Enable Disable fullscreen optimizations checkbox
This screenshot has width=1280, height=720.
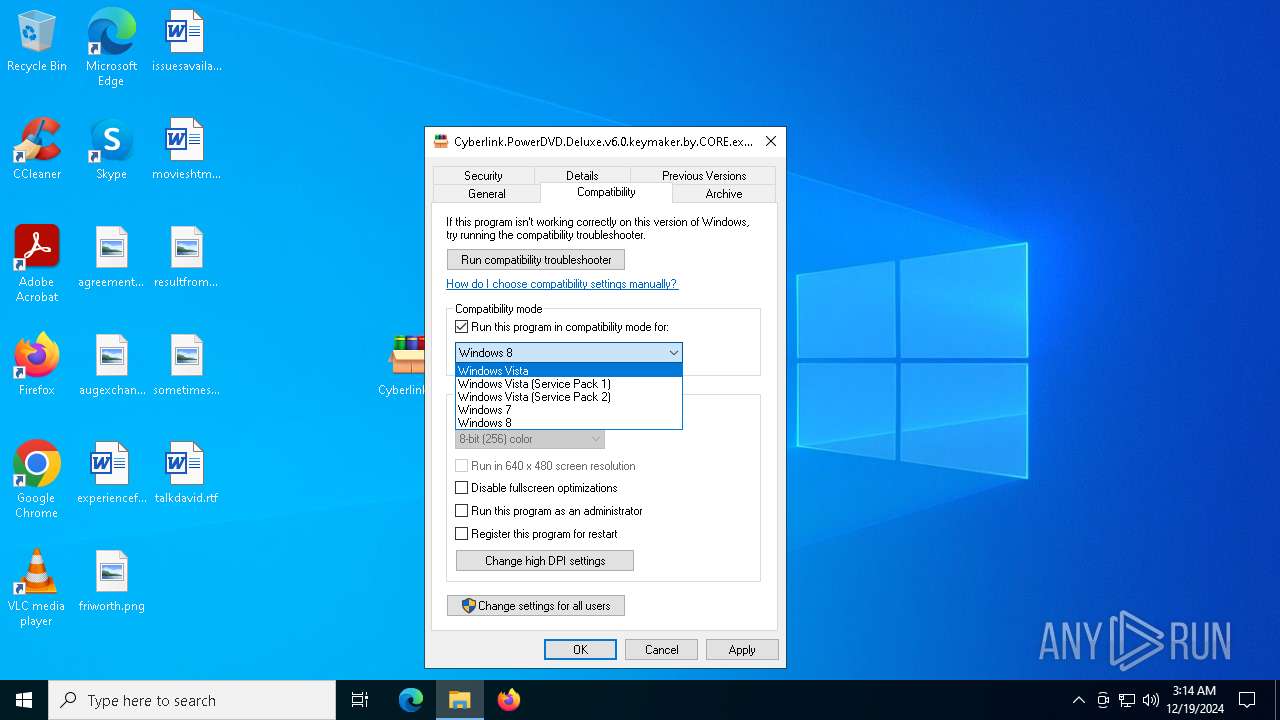[461, 488]
